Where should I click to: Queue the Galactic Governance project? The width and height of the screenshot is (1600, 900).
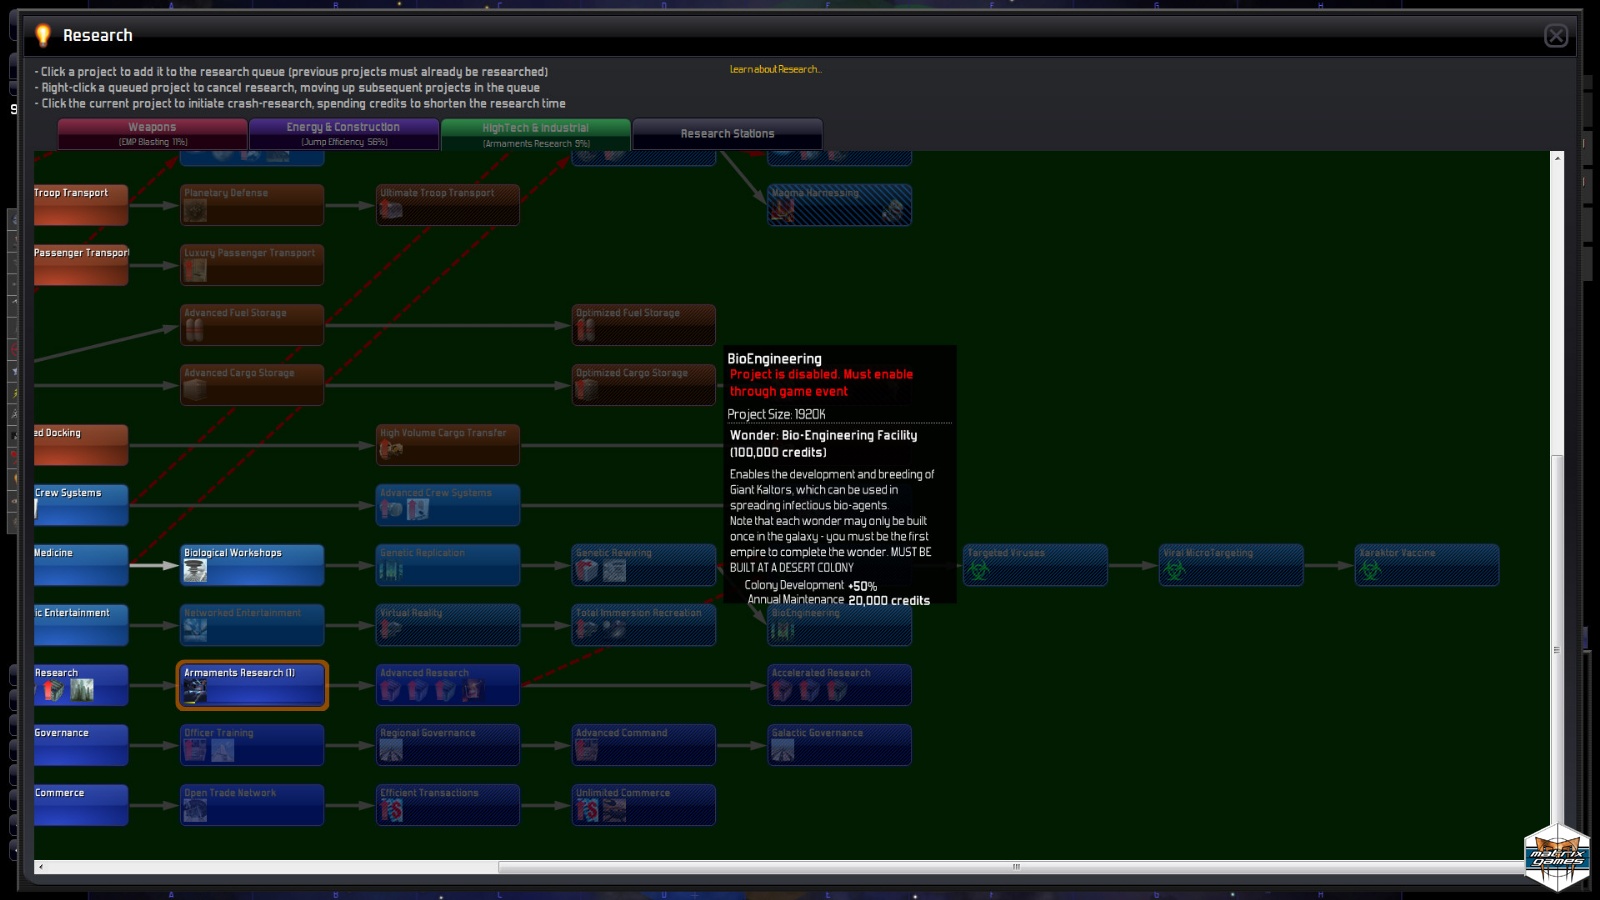click(x=839, y=745)
